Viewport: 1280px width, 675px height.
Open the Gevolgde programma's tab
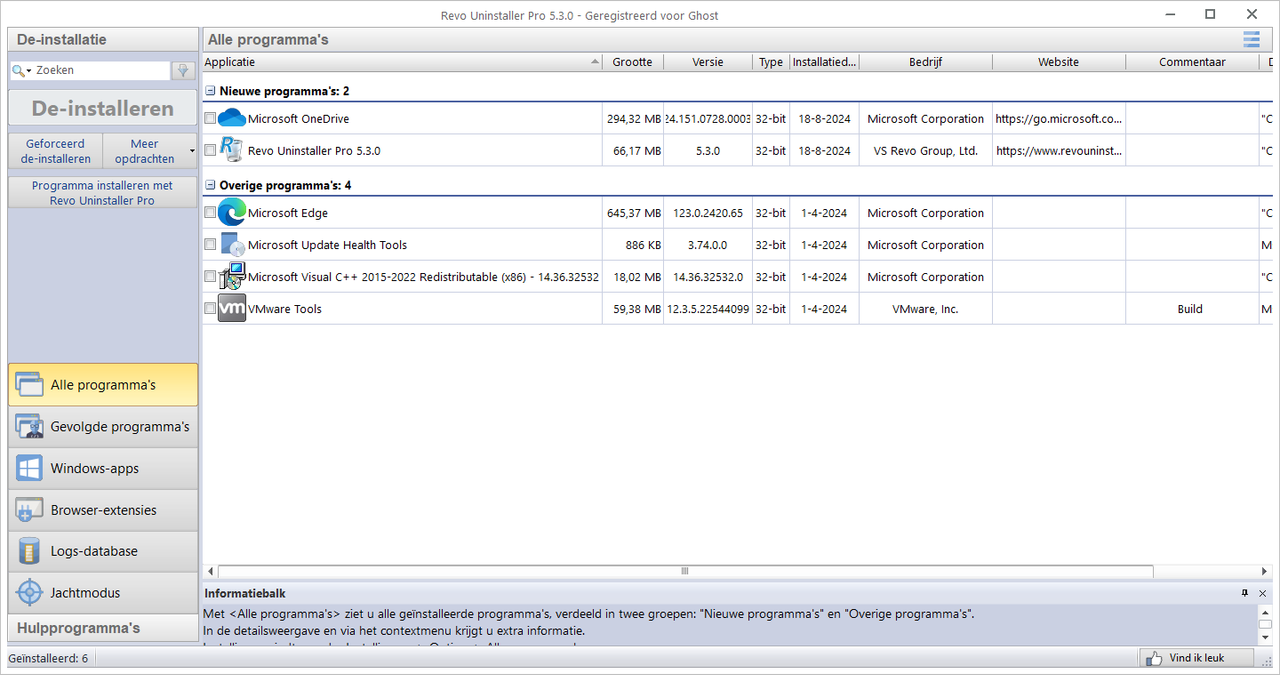pyautogui.click(x=103, y=427)
